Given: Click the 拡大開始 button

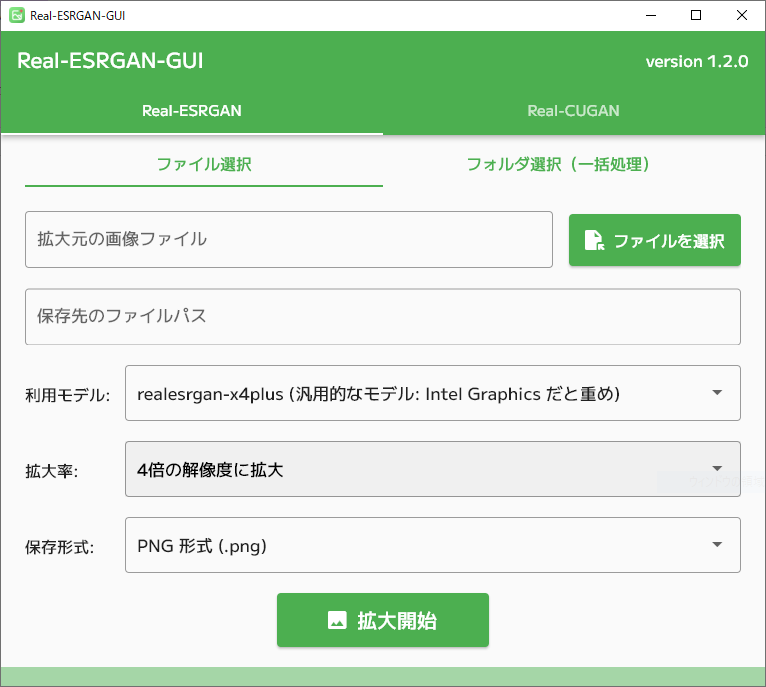Looking at the screenshot, I should coord(383,620).
